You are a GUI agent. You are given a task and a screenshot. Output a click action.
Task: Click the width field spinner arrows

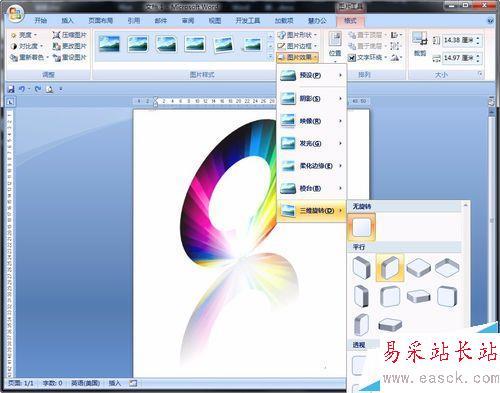click(x=478, y=58)
